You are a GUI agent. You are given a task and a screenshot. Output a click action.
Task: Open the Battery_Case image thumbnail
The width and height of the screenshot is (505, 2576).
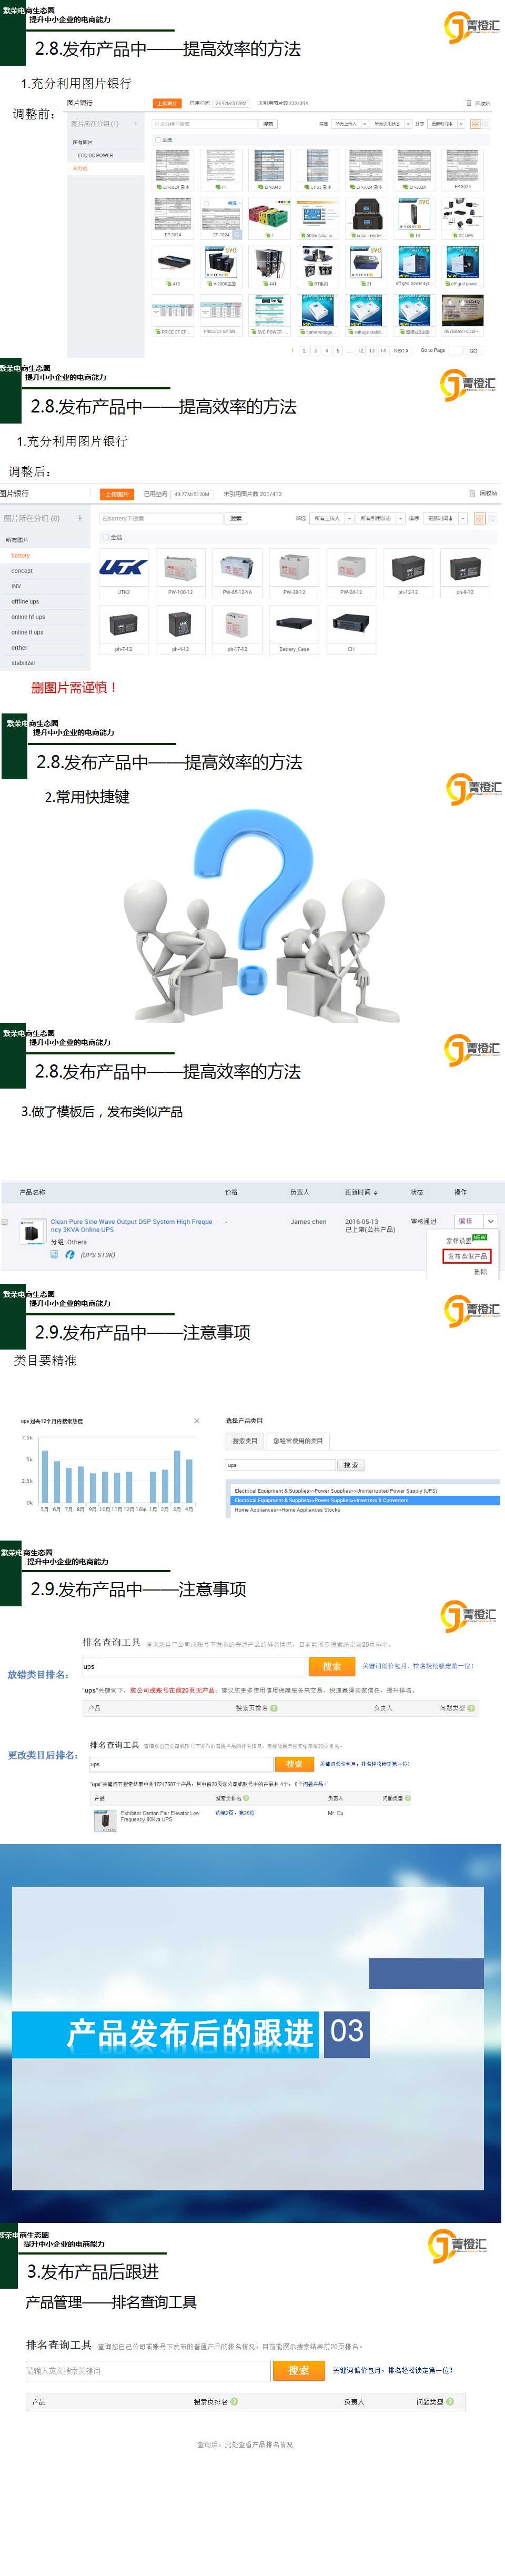coord(294,624)
